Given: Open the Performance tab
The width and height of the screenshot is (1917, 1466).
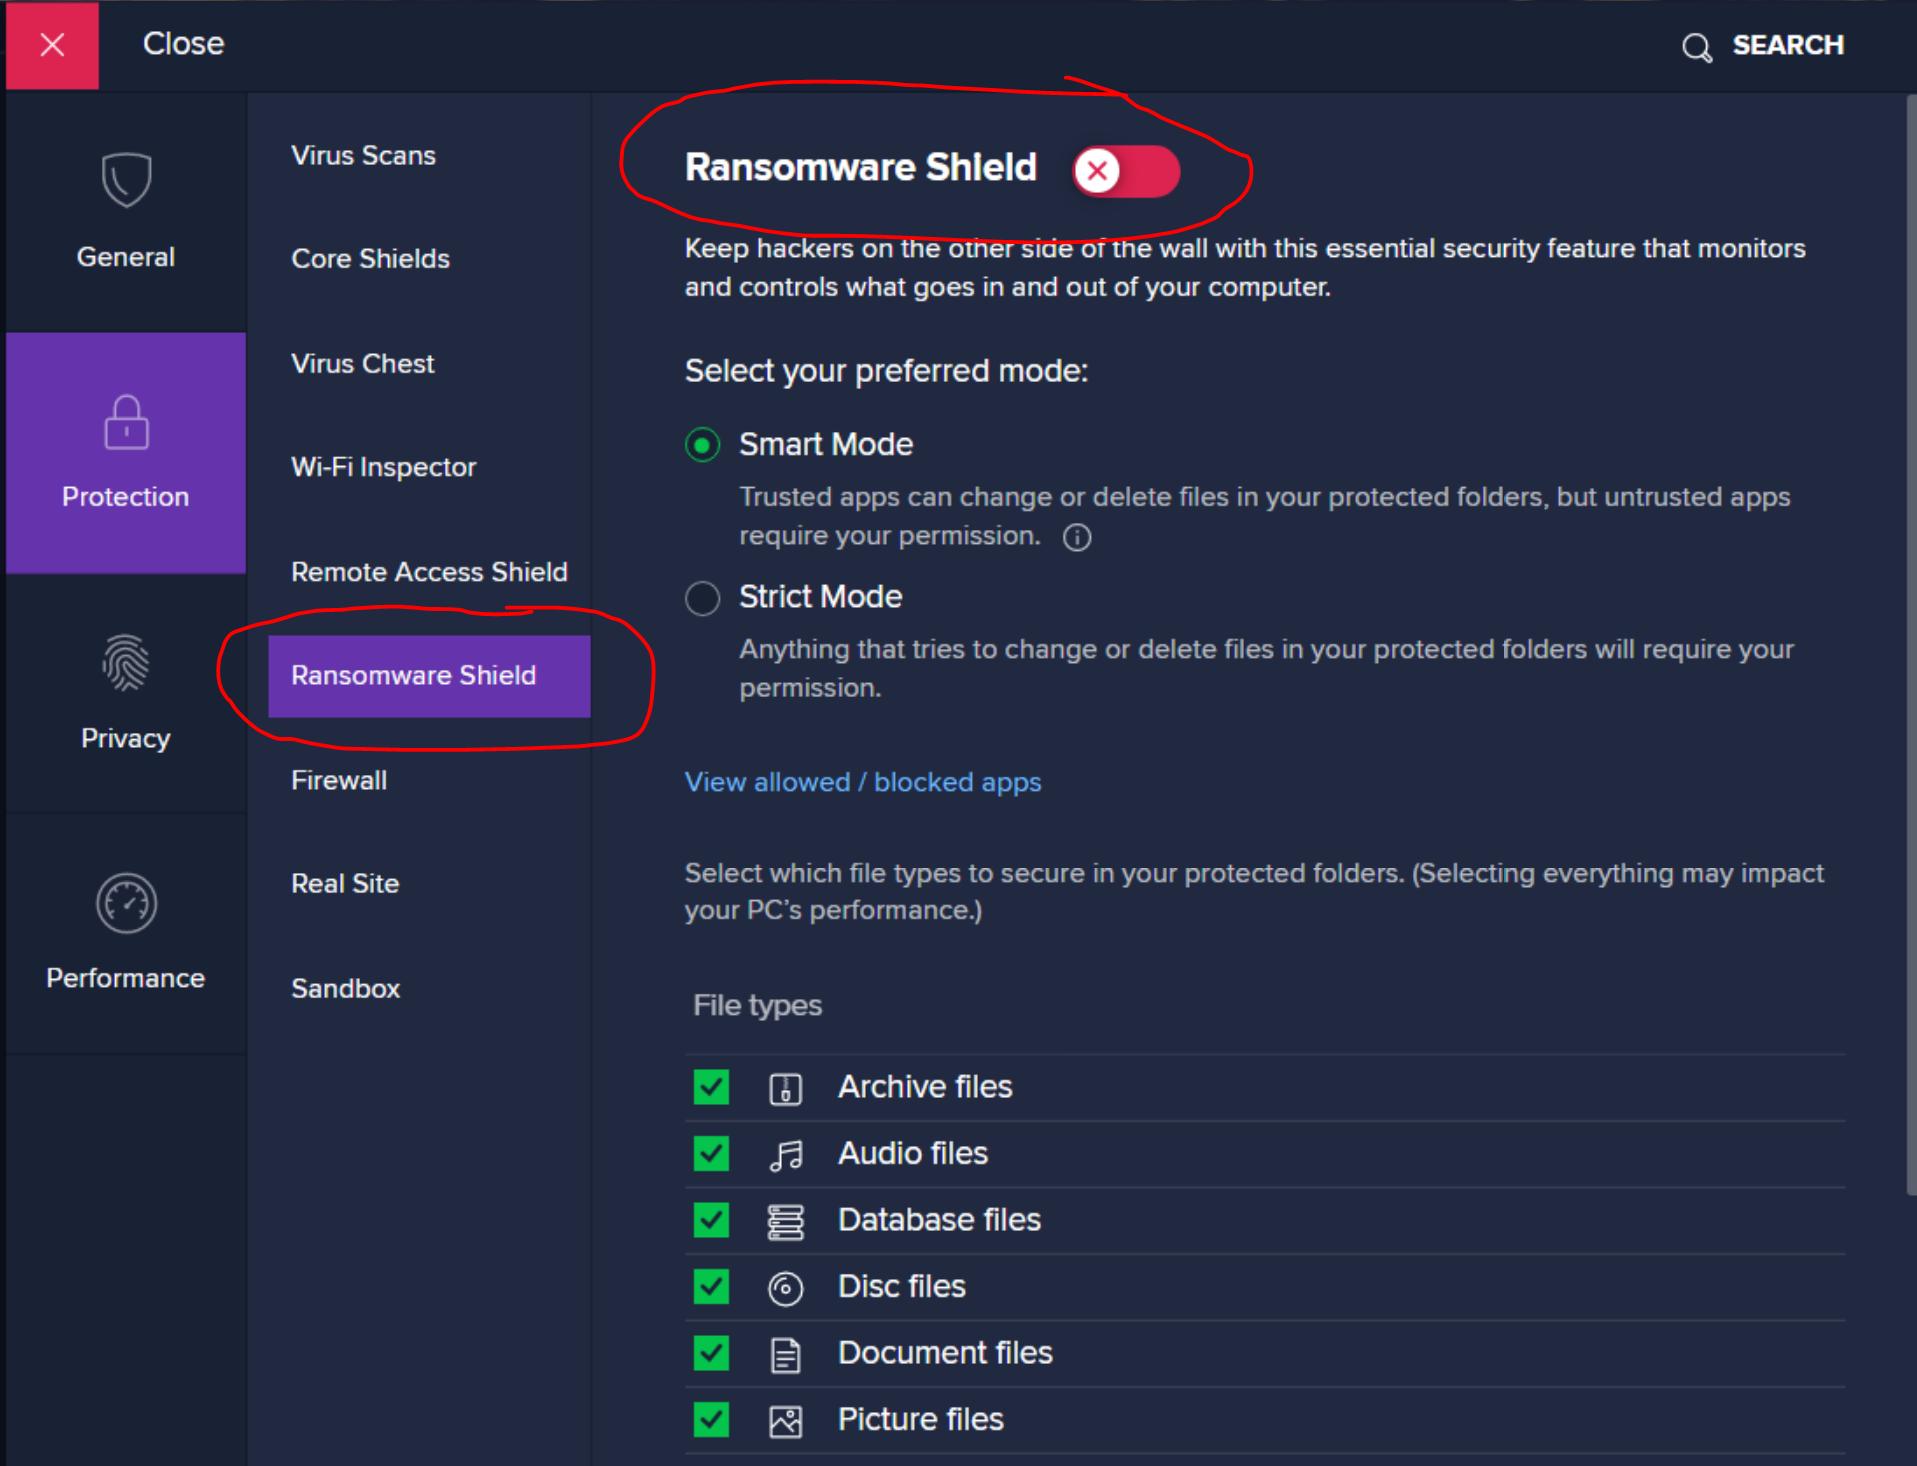Looking at the screenshot, I should (x=126, y=933).
